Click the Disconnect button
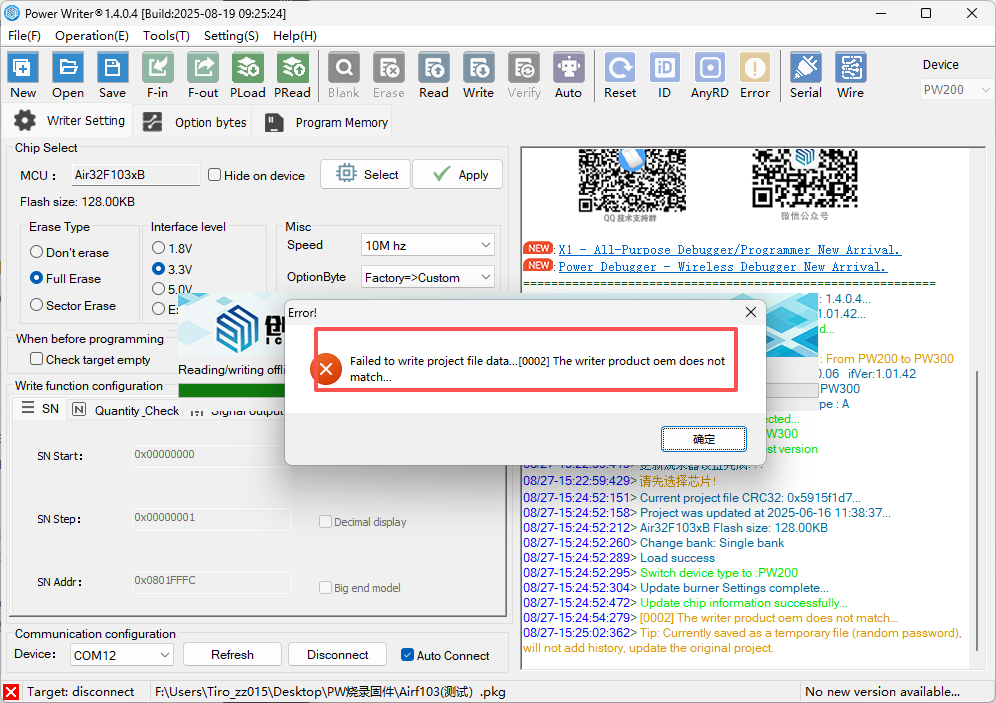 pos(337,655)
